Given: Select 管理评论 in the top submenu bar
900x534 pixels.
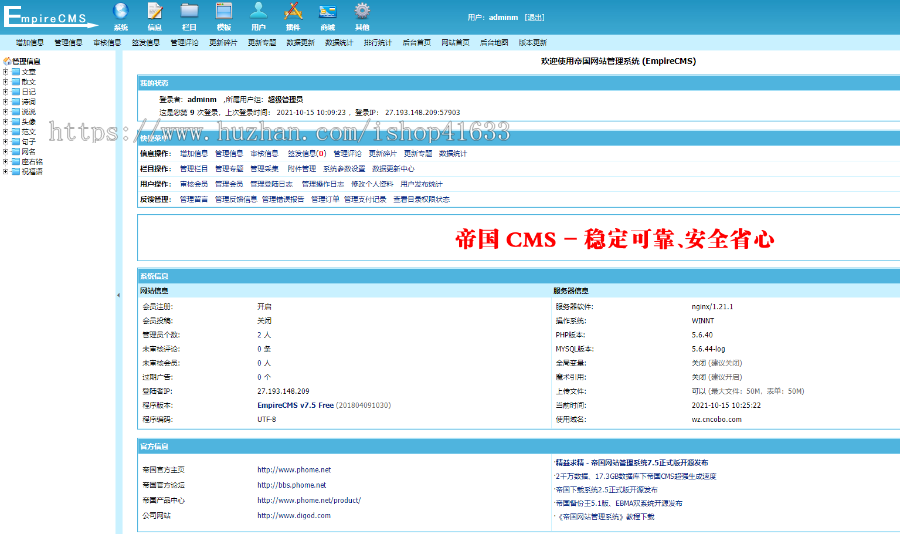Looking at the screenshot, I should pyautogui.click(x=184, y=42).
